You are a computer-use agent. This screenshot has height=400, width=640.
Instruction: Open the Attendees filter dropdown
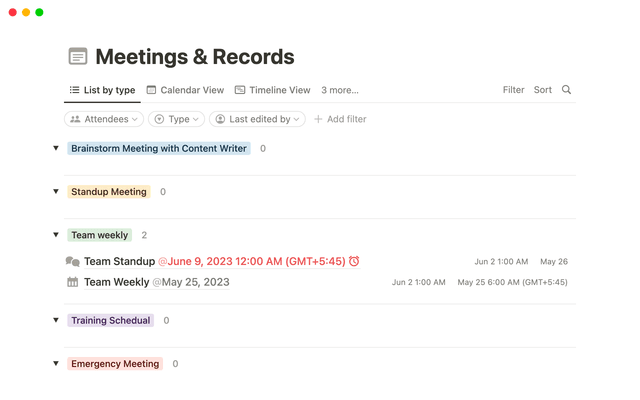(x=104, y=119)
